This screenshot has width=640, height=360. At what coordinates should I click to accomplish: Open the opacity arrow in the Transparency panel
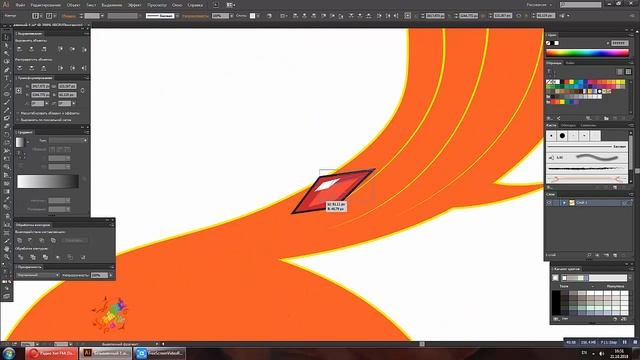111,275
